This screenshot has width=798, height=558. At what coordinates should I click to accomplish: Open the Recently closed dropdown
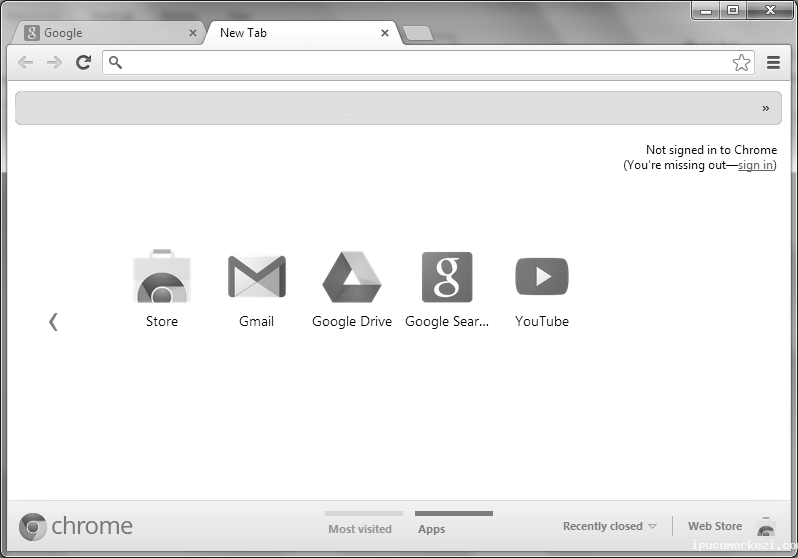[x=609, y=526]
